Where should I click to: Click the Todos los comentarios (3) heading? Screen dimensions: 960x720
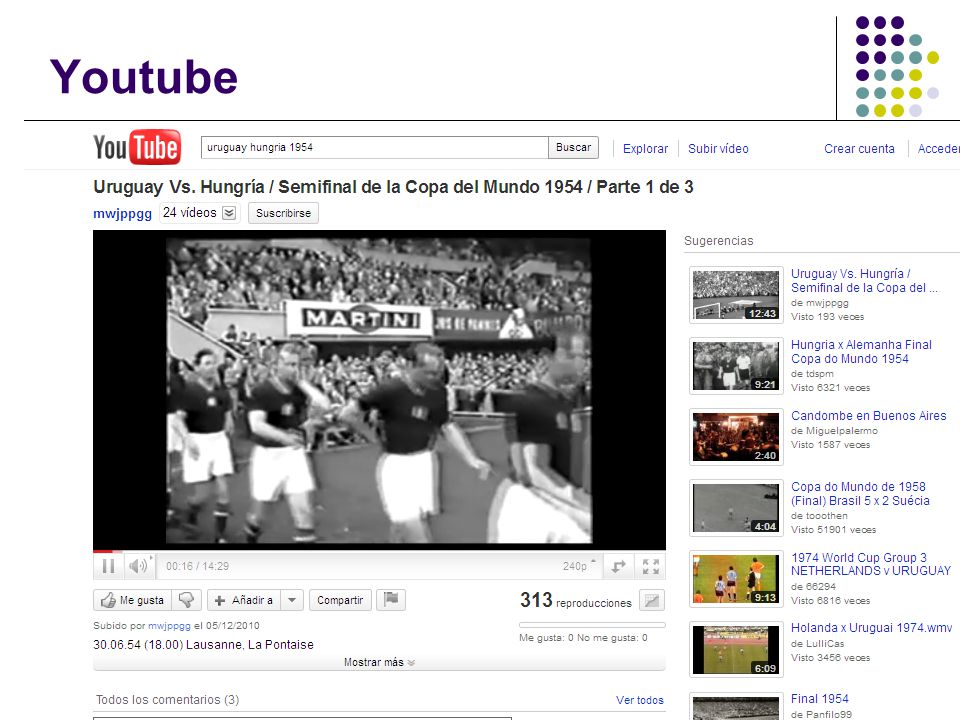click(x=168, y=700)
